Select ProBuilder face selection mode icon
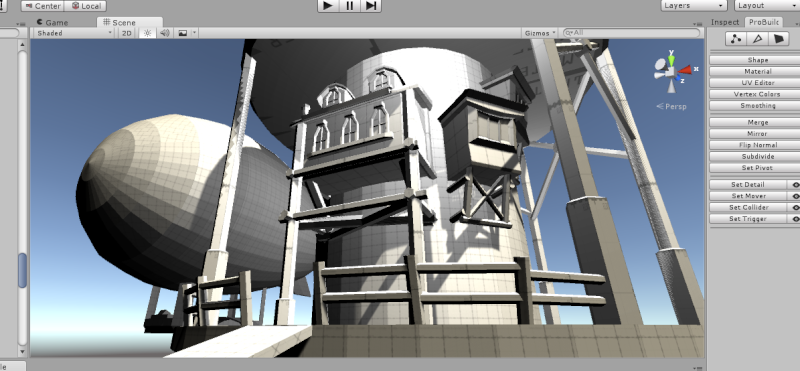This screenshot has width=800, height=371. pos(778,39)
